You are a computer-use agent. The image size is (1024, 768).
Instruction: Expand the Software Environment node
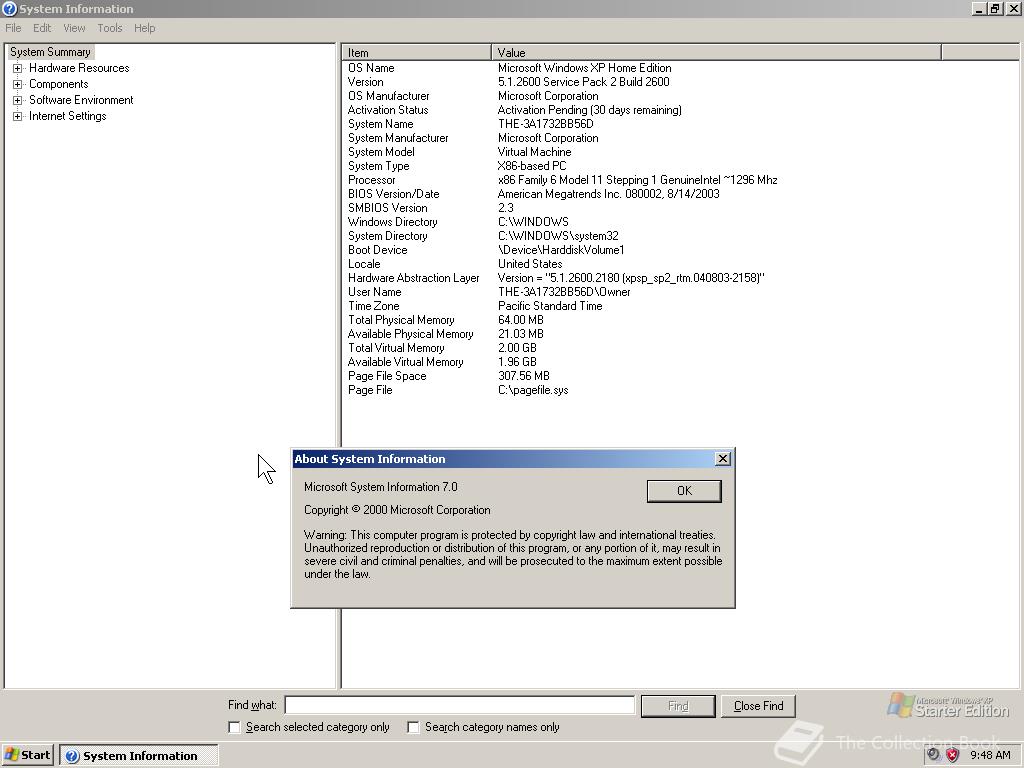pyautogui.click(x=18, y=100)
